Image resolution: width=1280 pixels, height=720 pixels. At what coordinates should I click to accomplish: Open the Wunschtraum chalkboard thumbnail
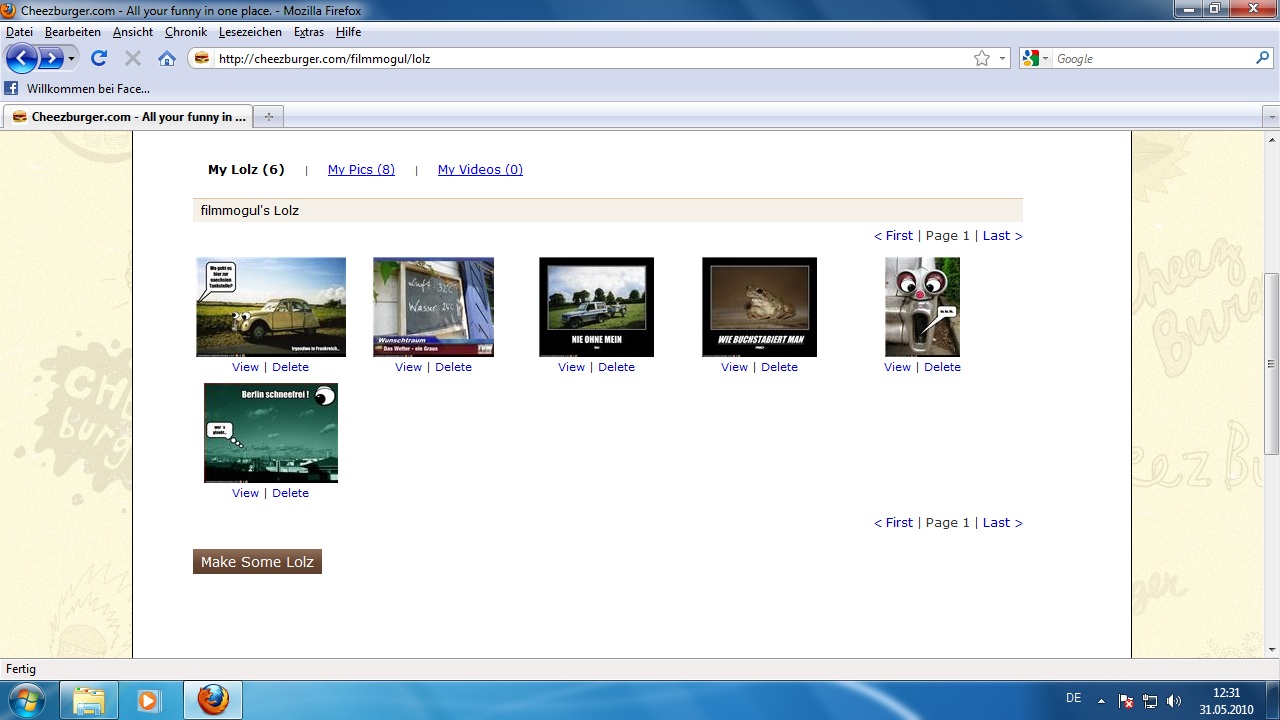(x=433, y=307)
